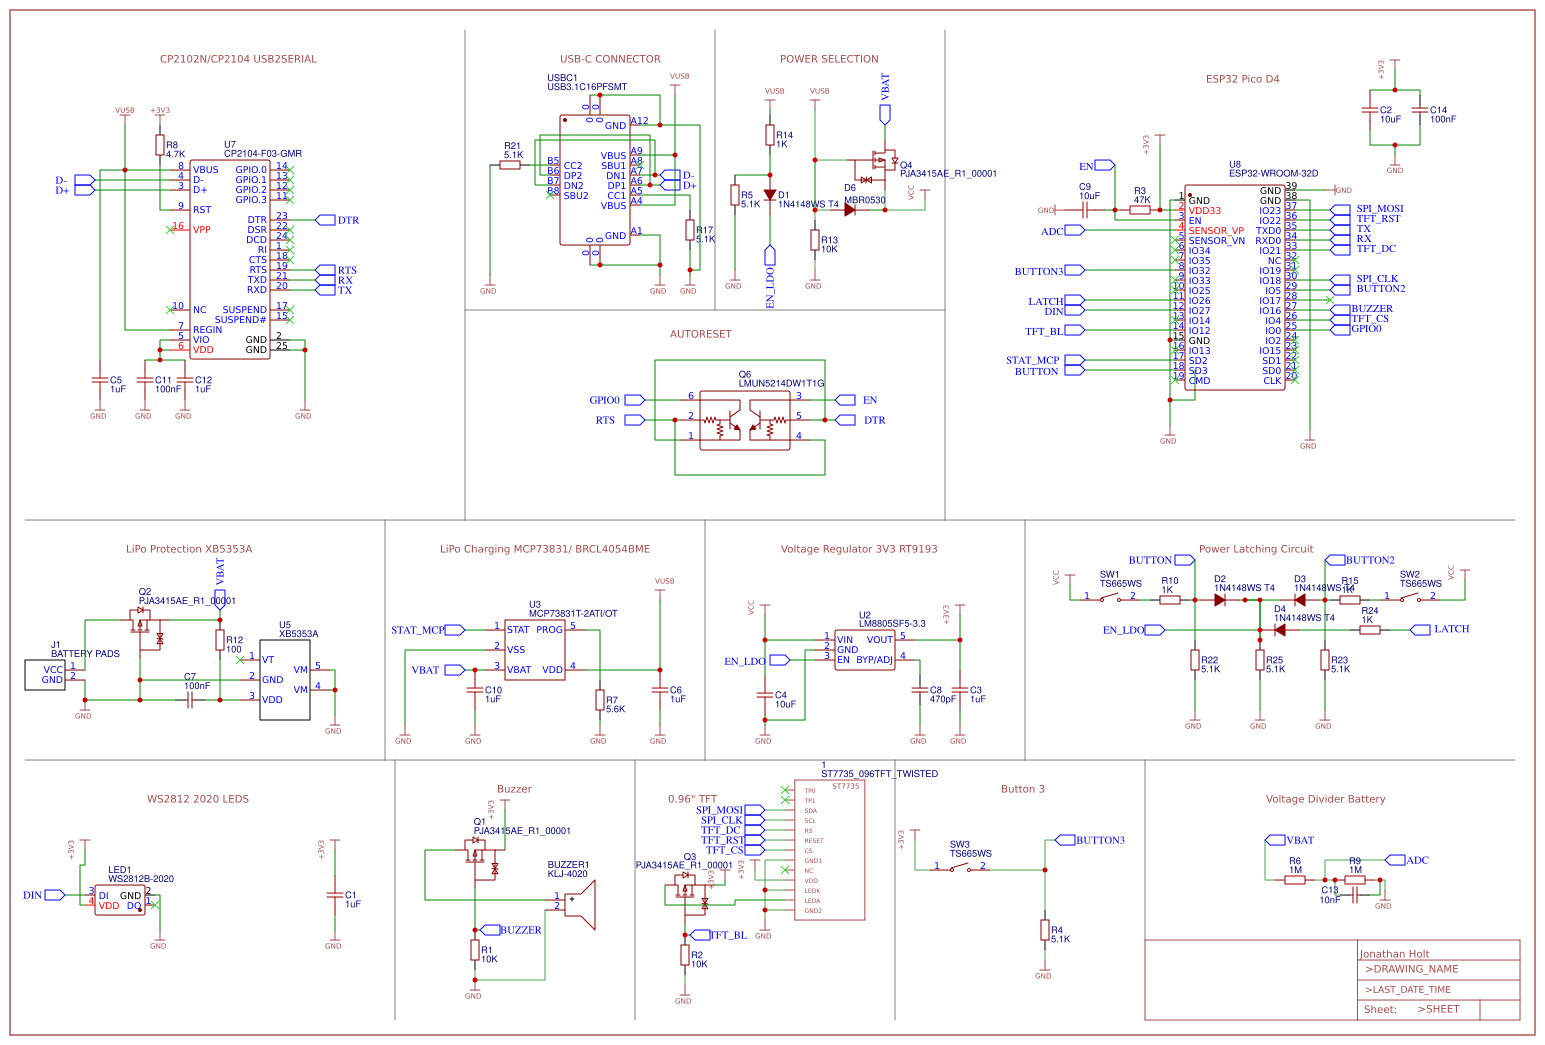Select the dual transistor Q6 in AUTORESET

coord(745,420)
